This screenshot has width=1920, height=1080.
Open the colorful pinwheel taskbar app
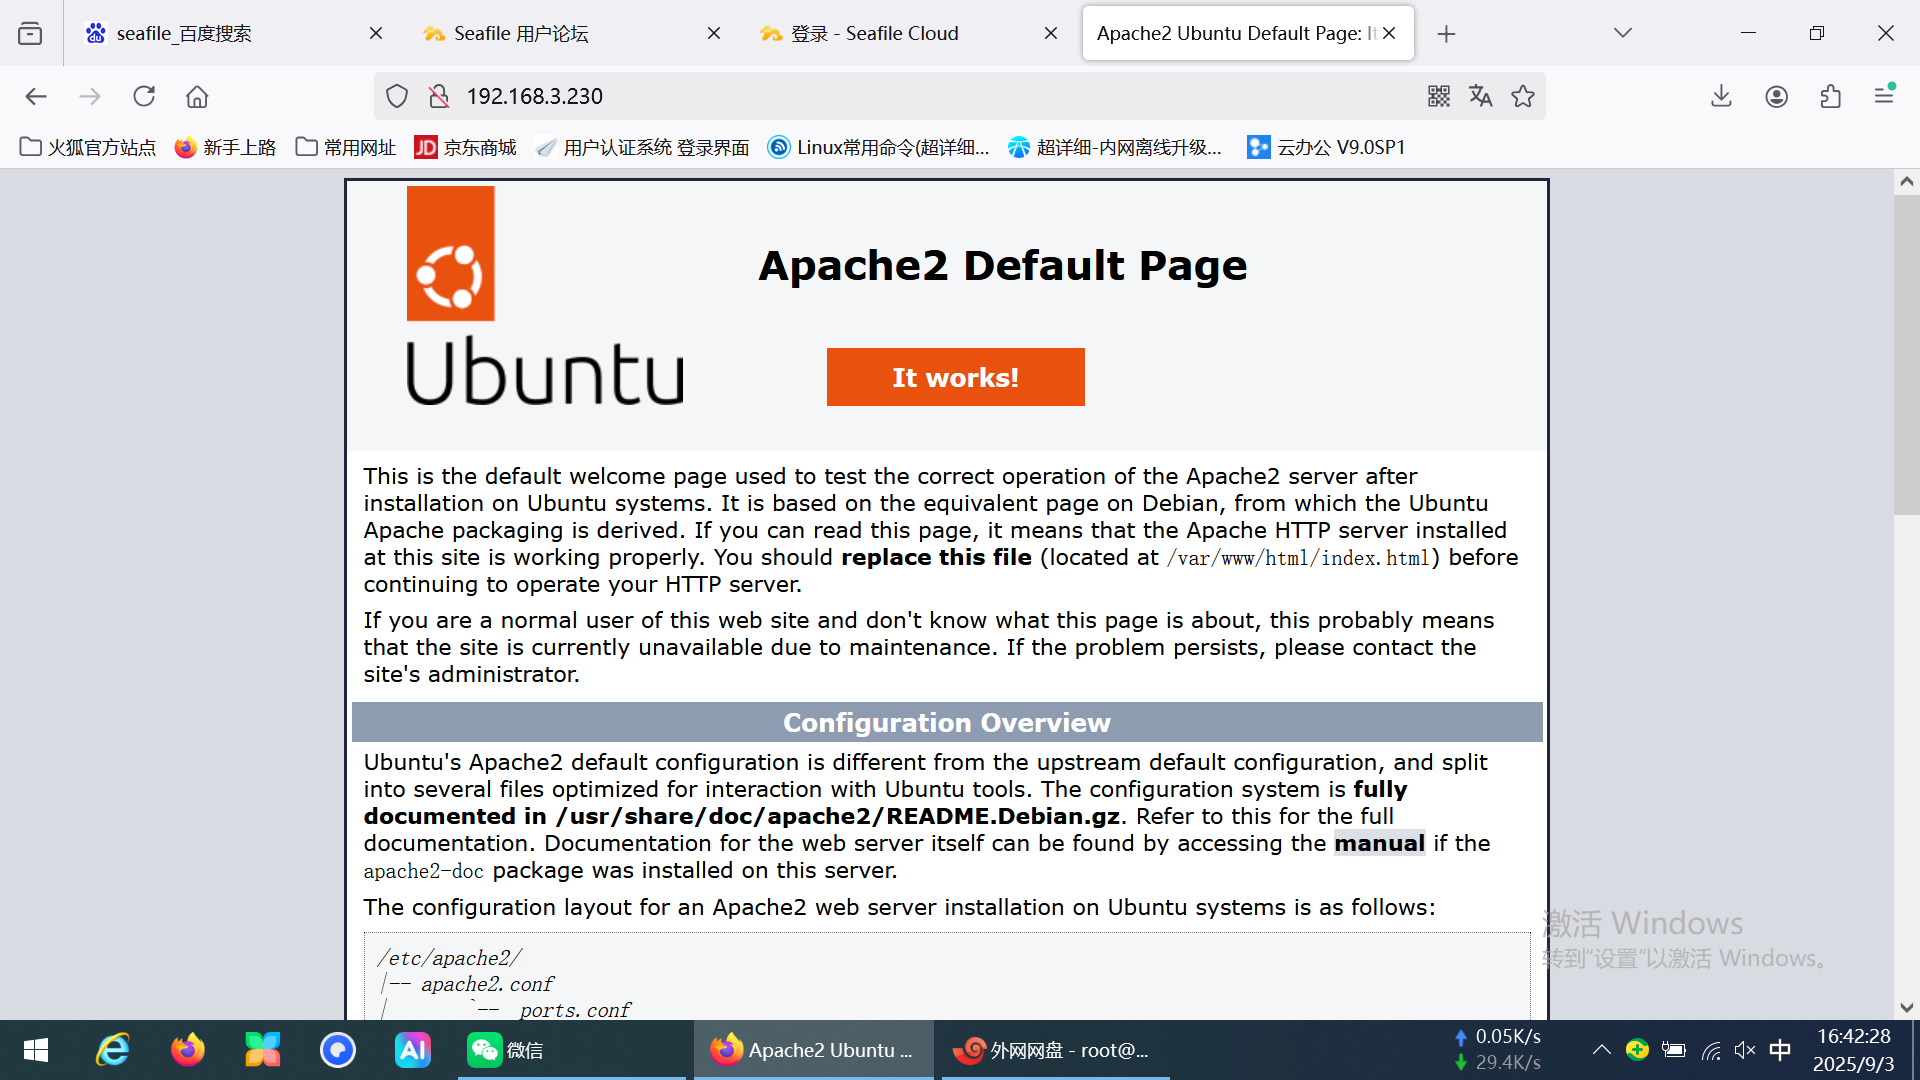[262, 1050]
